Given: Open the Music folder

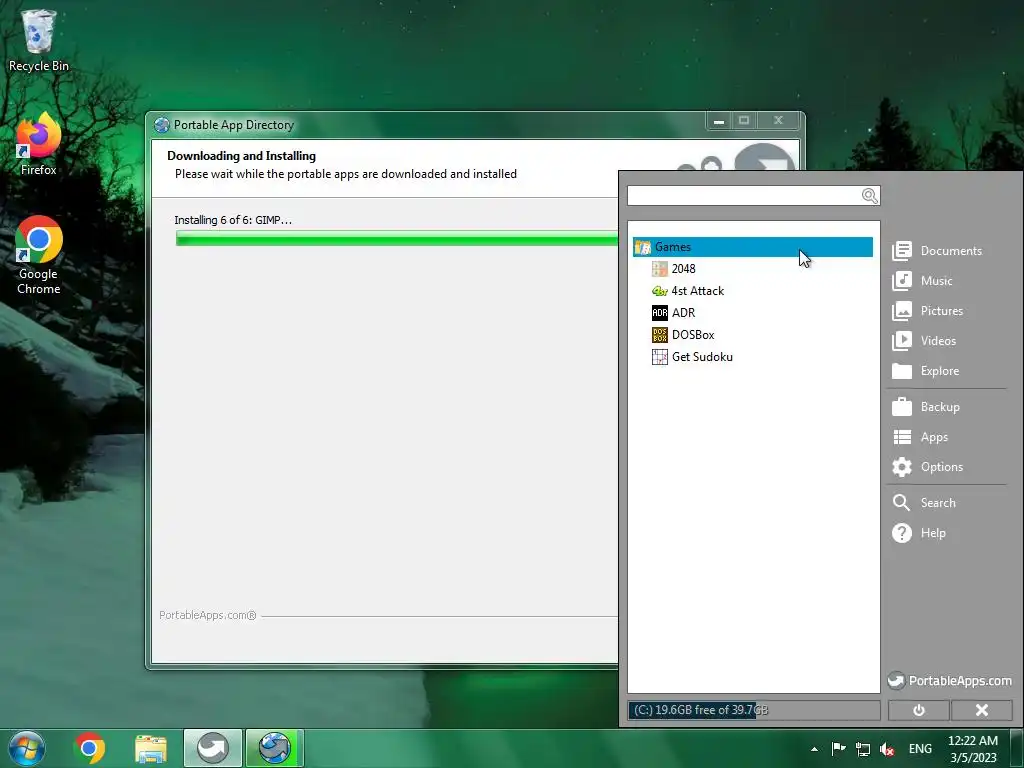Looking at the screenshot, I should click(x=922, y=281).
